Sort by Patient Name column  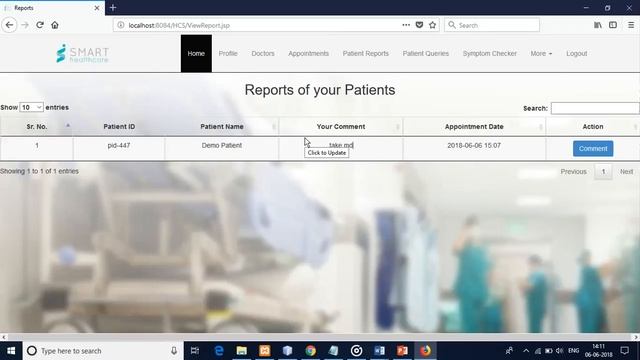click(222, 127)
